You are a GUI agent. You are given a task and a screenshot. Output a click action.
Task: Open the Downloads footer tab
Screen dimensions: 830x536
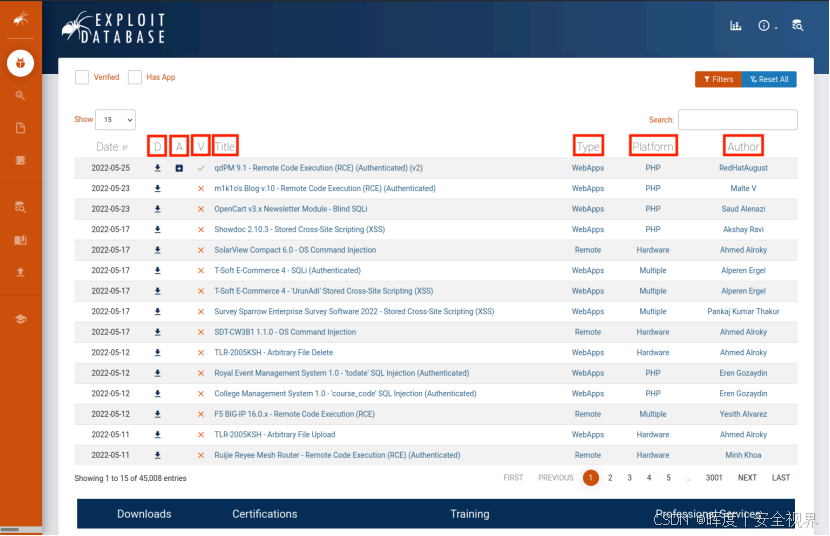(144, 514)
